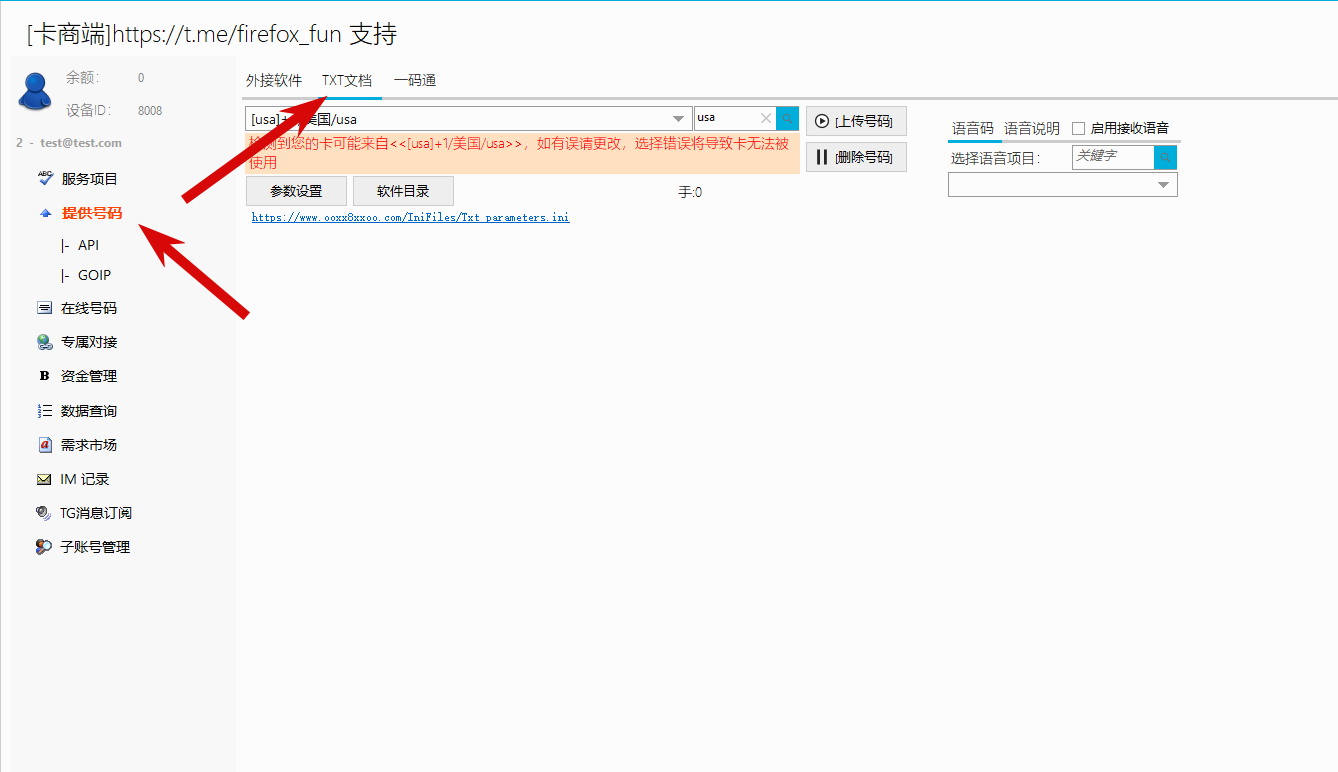Image resolution: width=1338 pixels, height=772 pixels.
Task: Click the TG消息订阅 icon
Action: coord(44,513)
